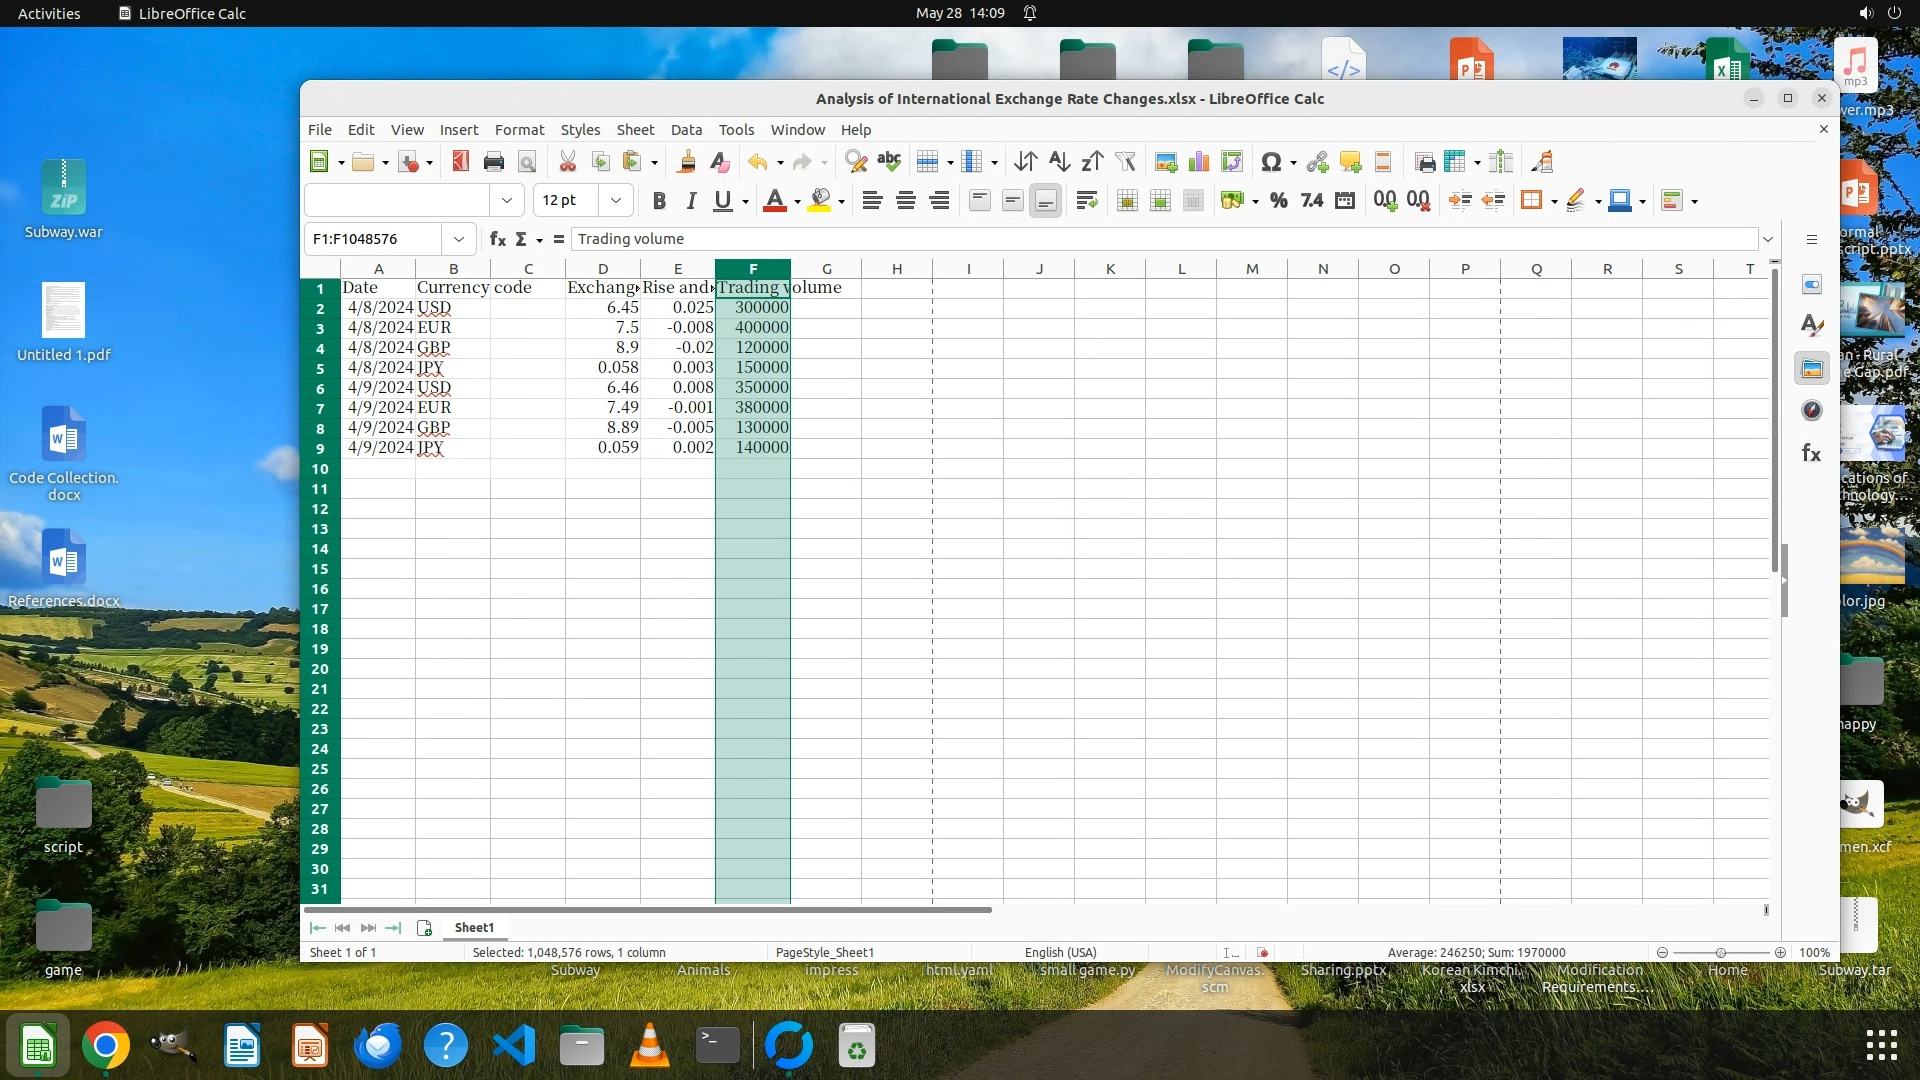This screenshot has width=1920, height=1080.
Task: Open the Data menu
Action: [686, 130]
